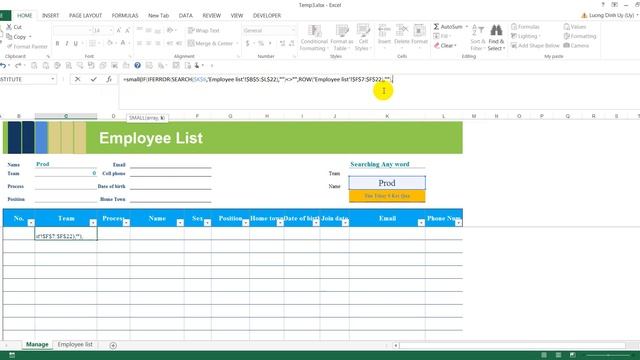The height and width of the screenshot is (360, 640).
Task: Open the REVIEW ribbon tab
Action: (211, 16)
